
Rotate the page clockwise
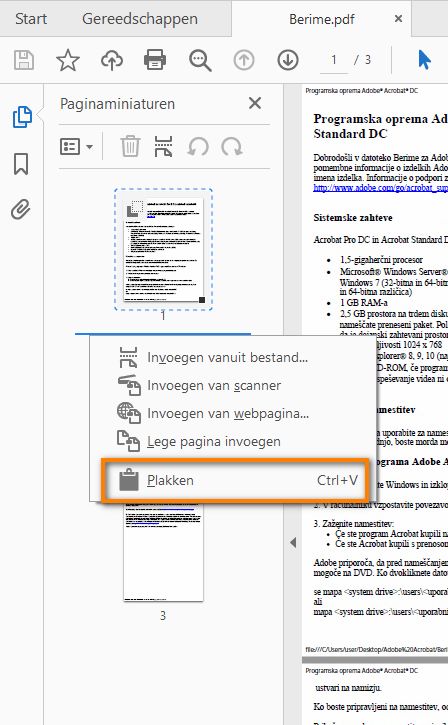[x=232, y=147]
